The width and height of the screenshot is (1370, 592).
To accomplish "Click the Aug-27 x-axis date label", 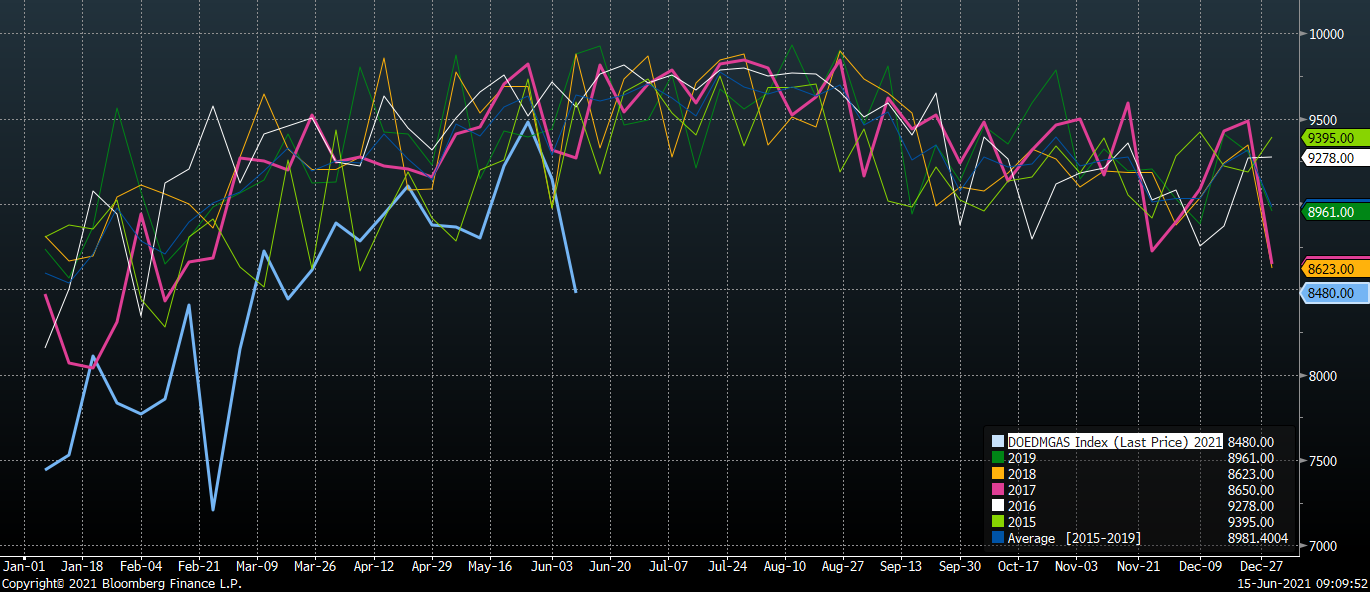I will click(x=842, y=566).
